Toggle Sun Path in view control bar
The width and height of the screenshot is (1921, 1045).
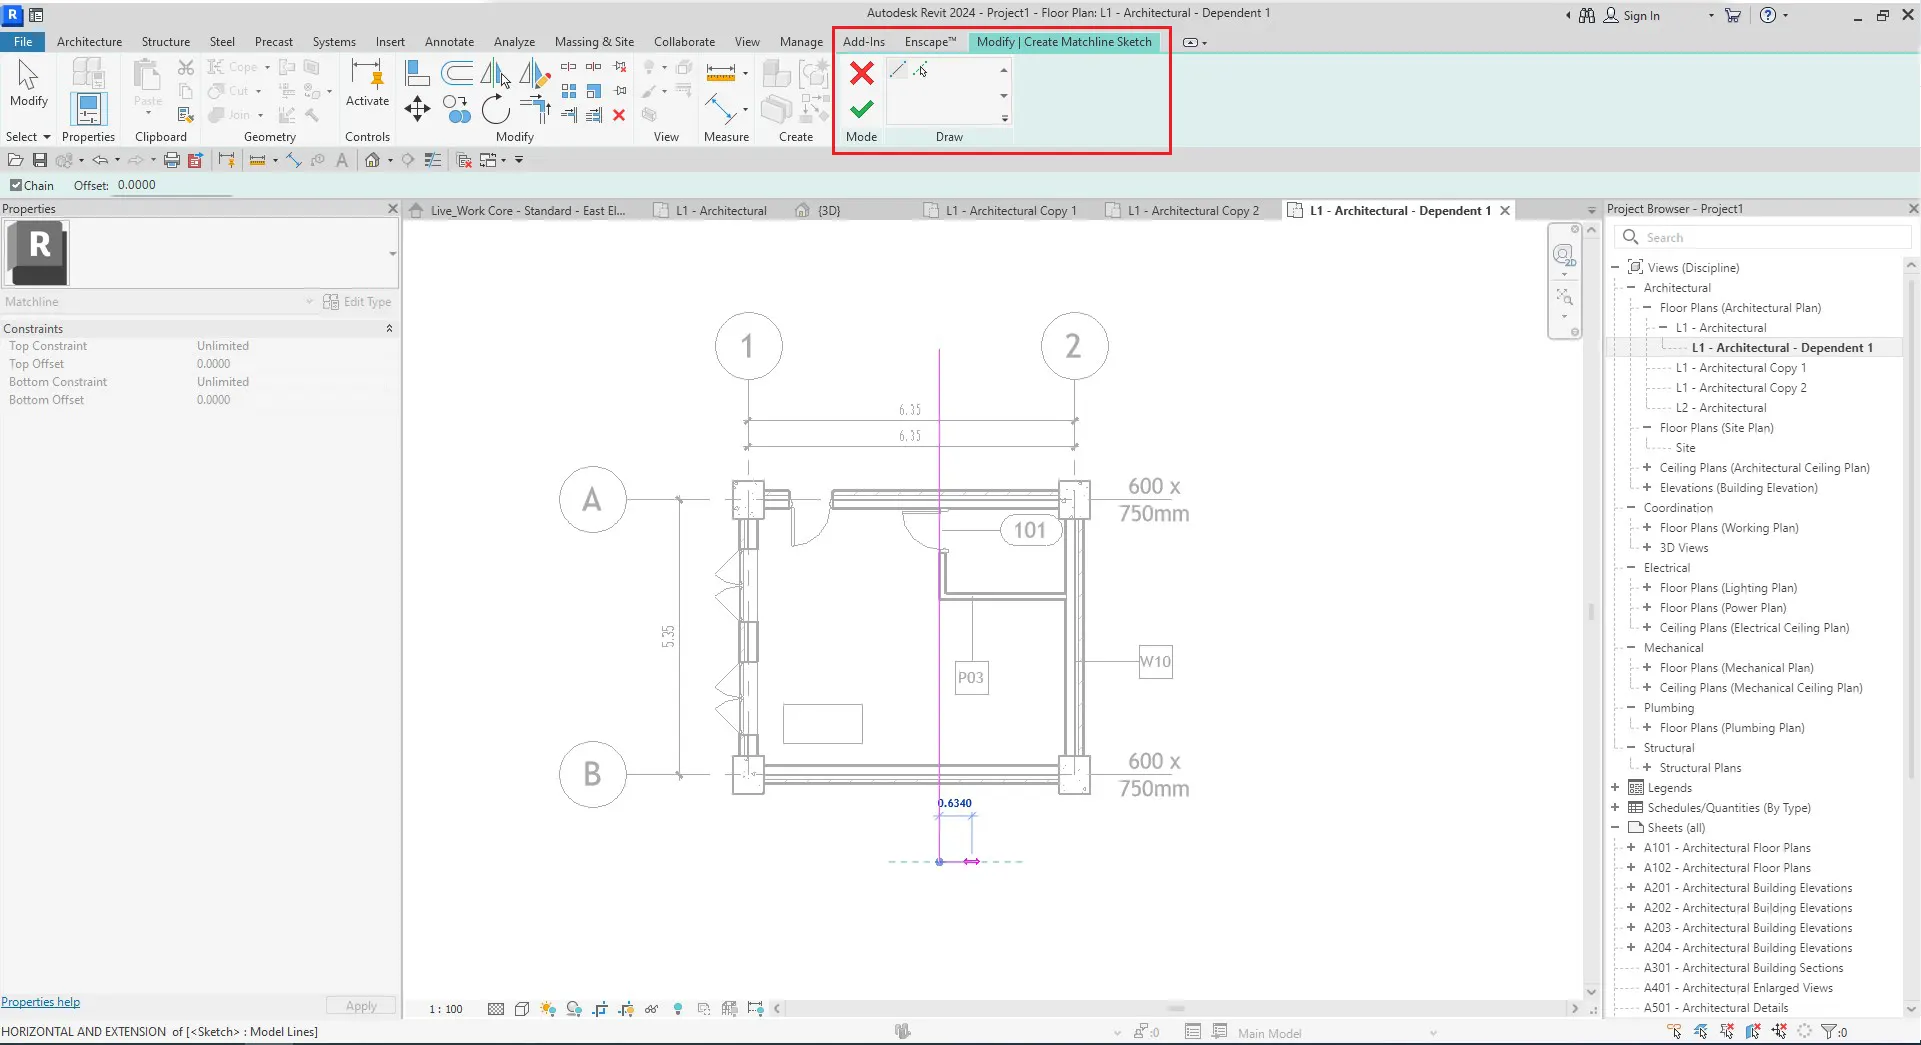click(548, 1009)
